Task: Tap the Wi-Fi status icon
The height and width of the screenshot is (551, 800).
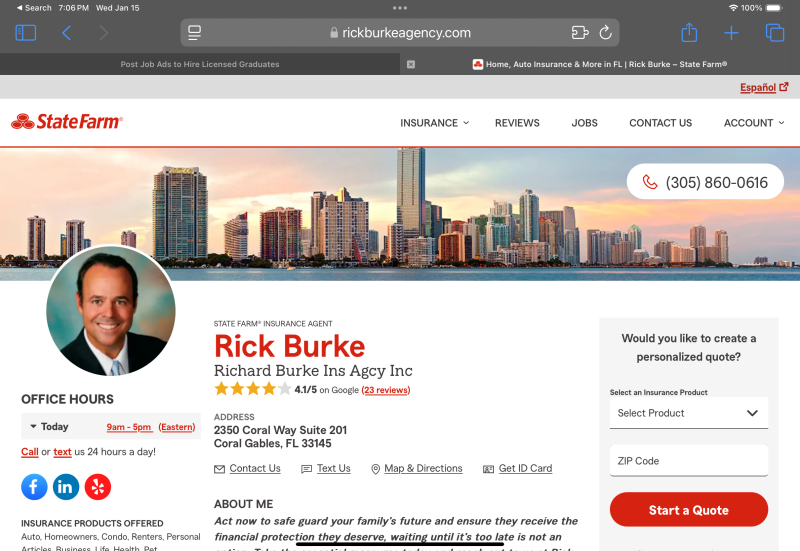Action: click(733, 8)
